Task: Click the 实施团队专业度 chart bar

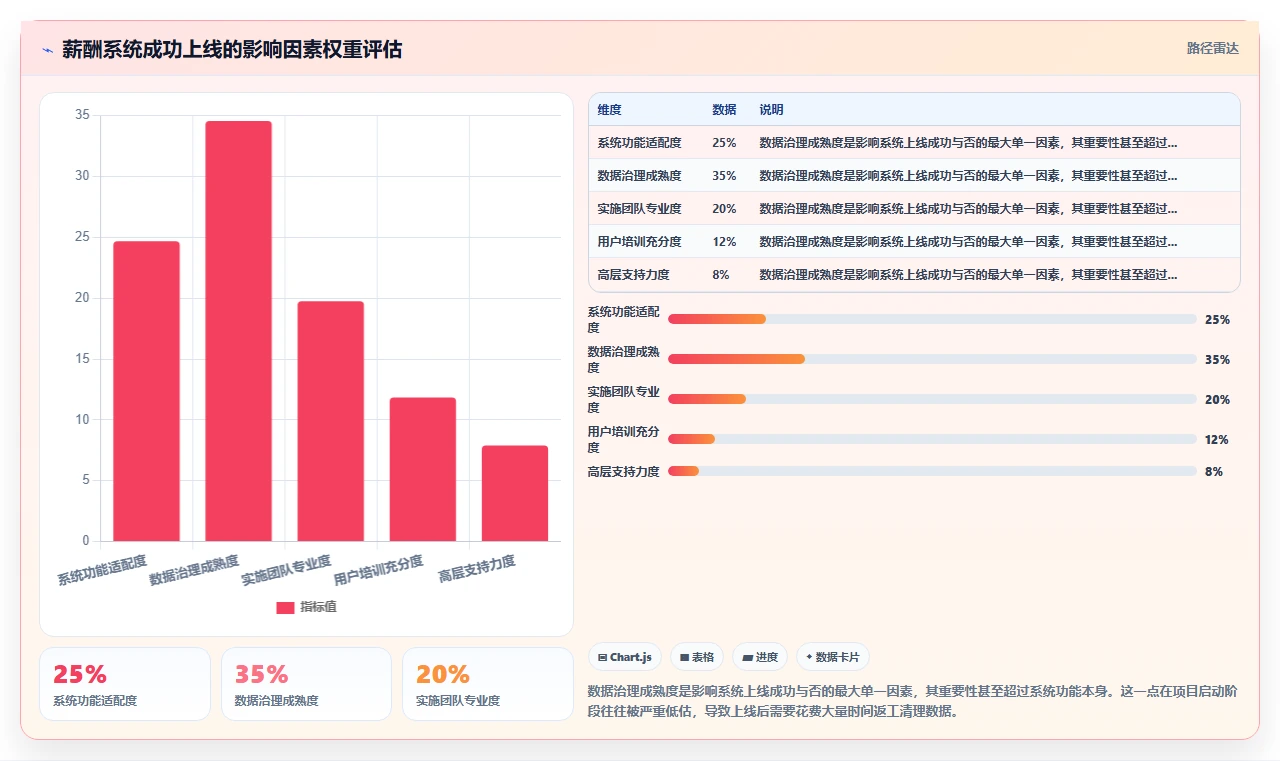Action: (x=330, y=421)
